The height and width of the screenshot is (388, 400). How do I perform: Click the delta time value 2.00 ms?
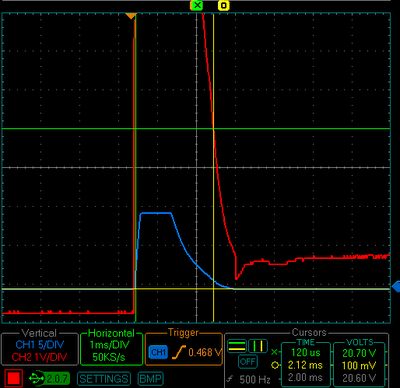pos(305,378)
